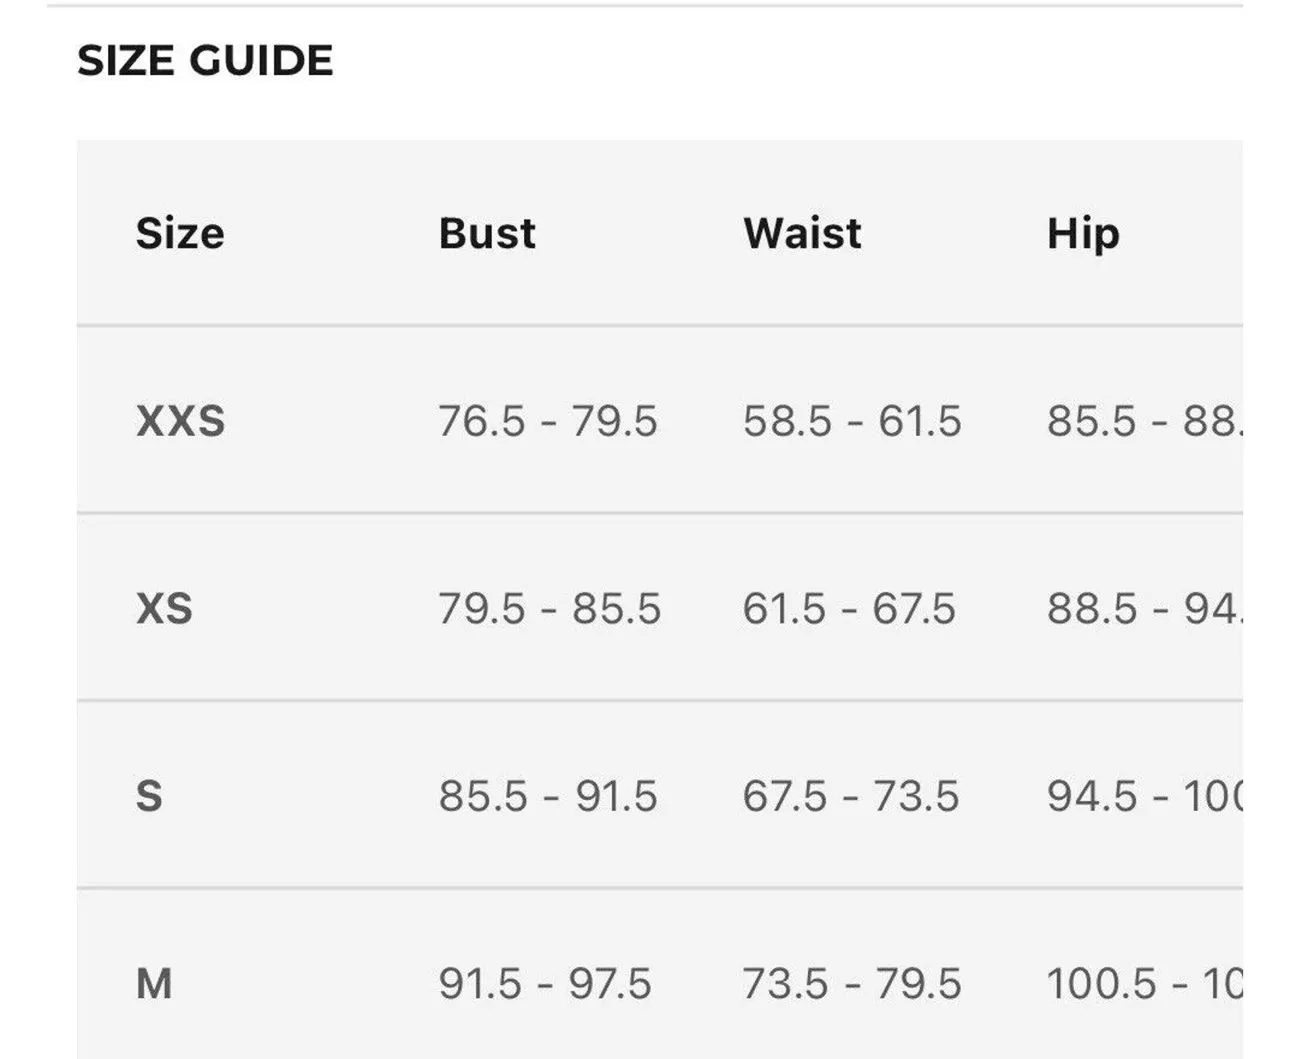Select M waist value 73.5 - 79.5

point(852,984)
